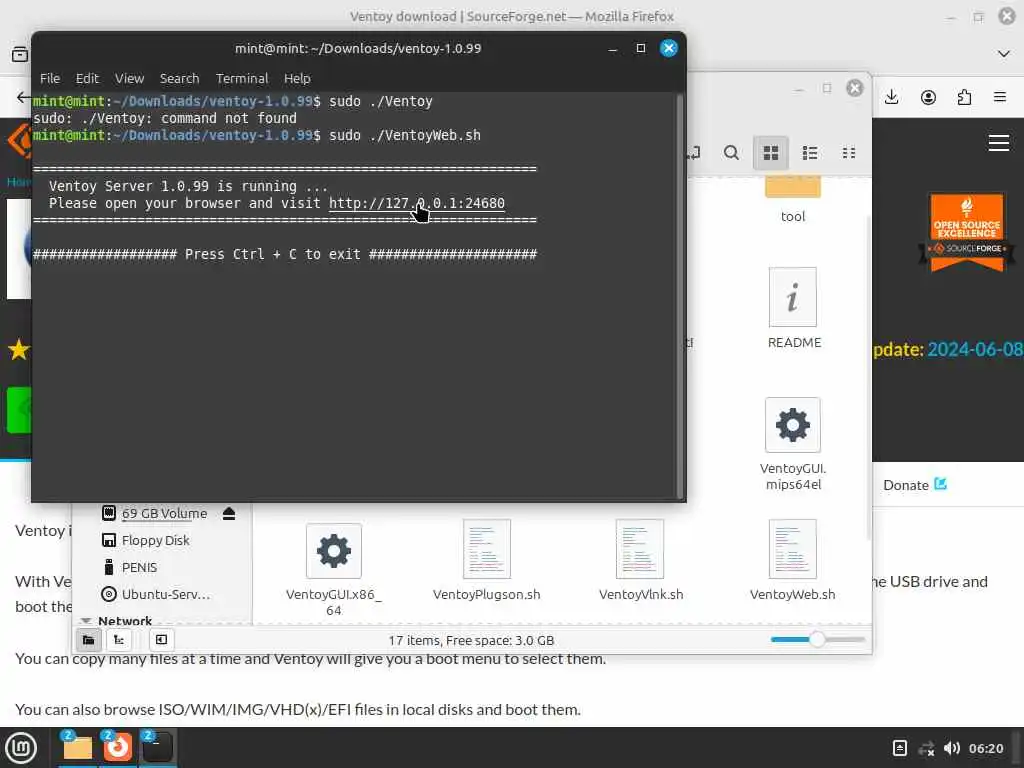Viewport: 1024px width, 768px height.
Task: Switch to Firefox from taskbar
Action: coord(118,748)
